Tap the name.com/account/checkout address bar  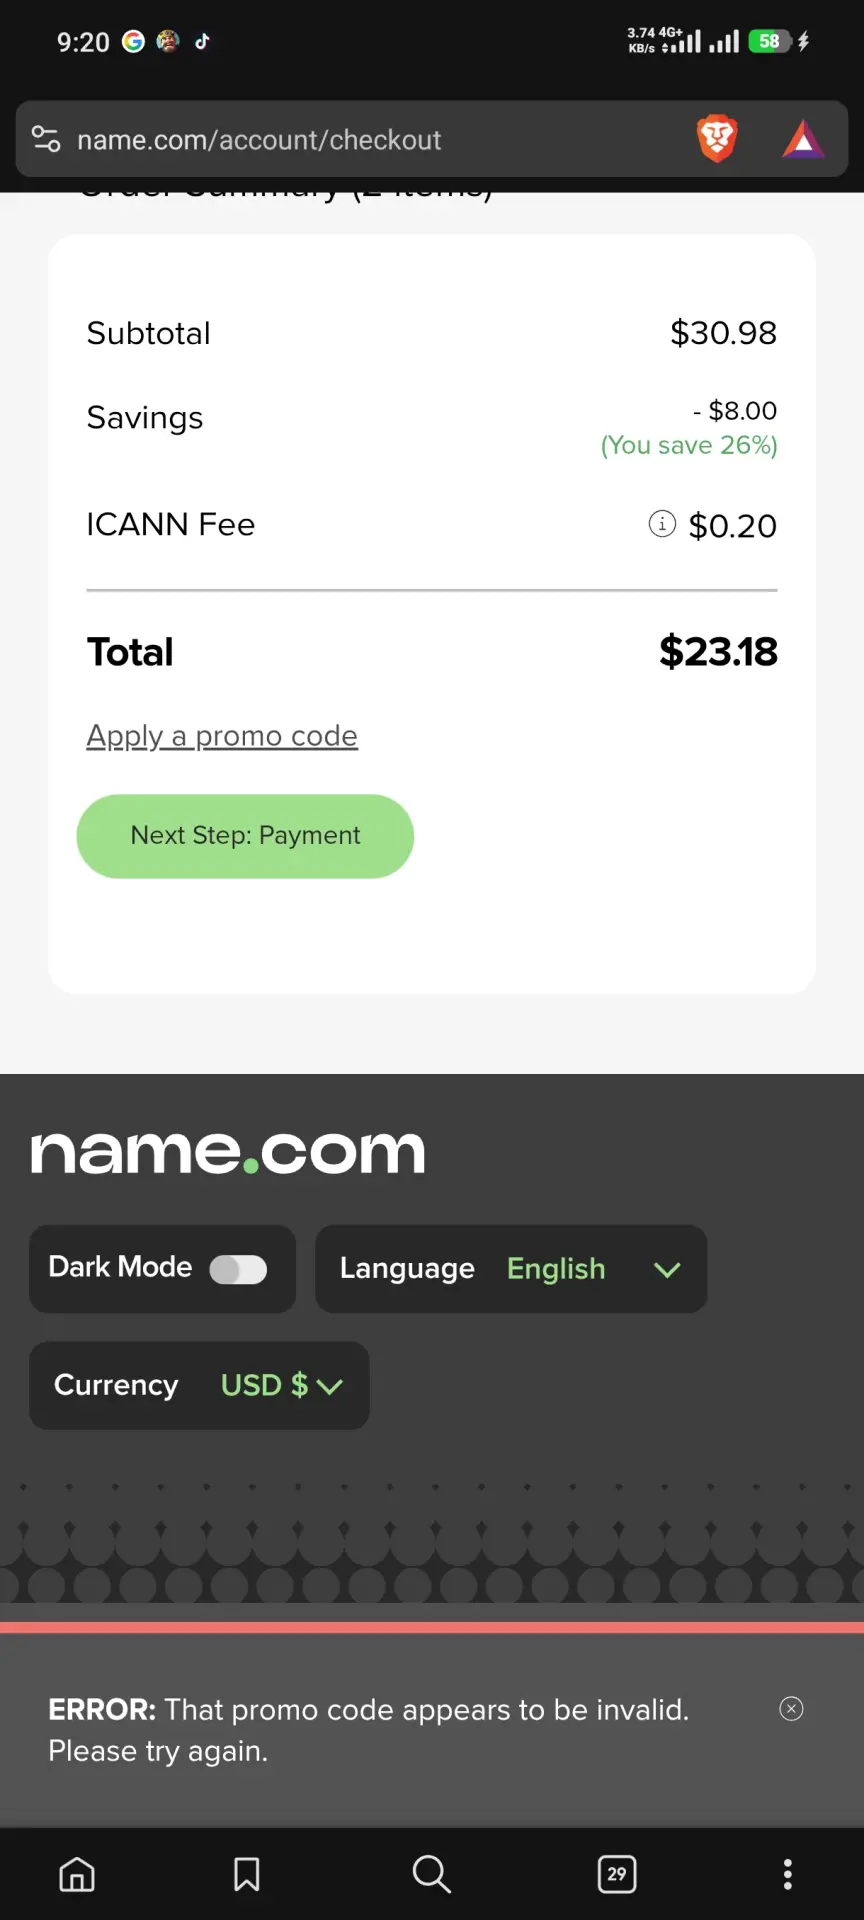coord(259,140)
